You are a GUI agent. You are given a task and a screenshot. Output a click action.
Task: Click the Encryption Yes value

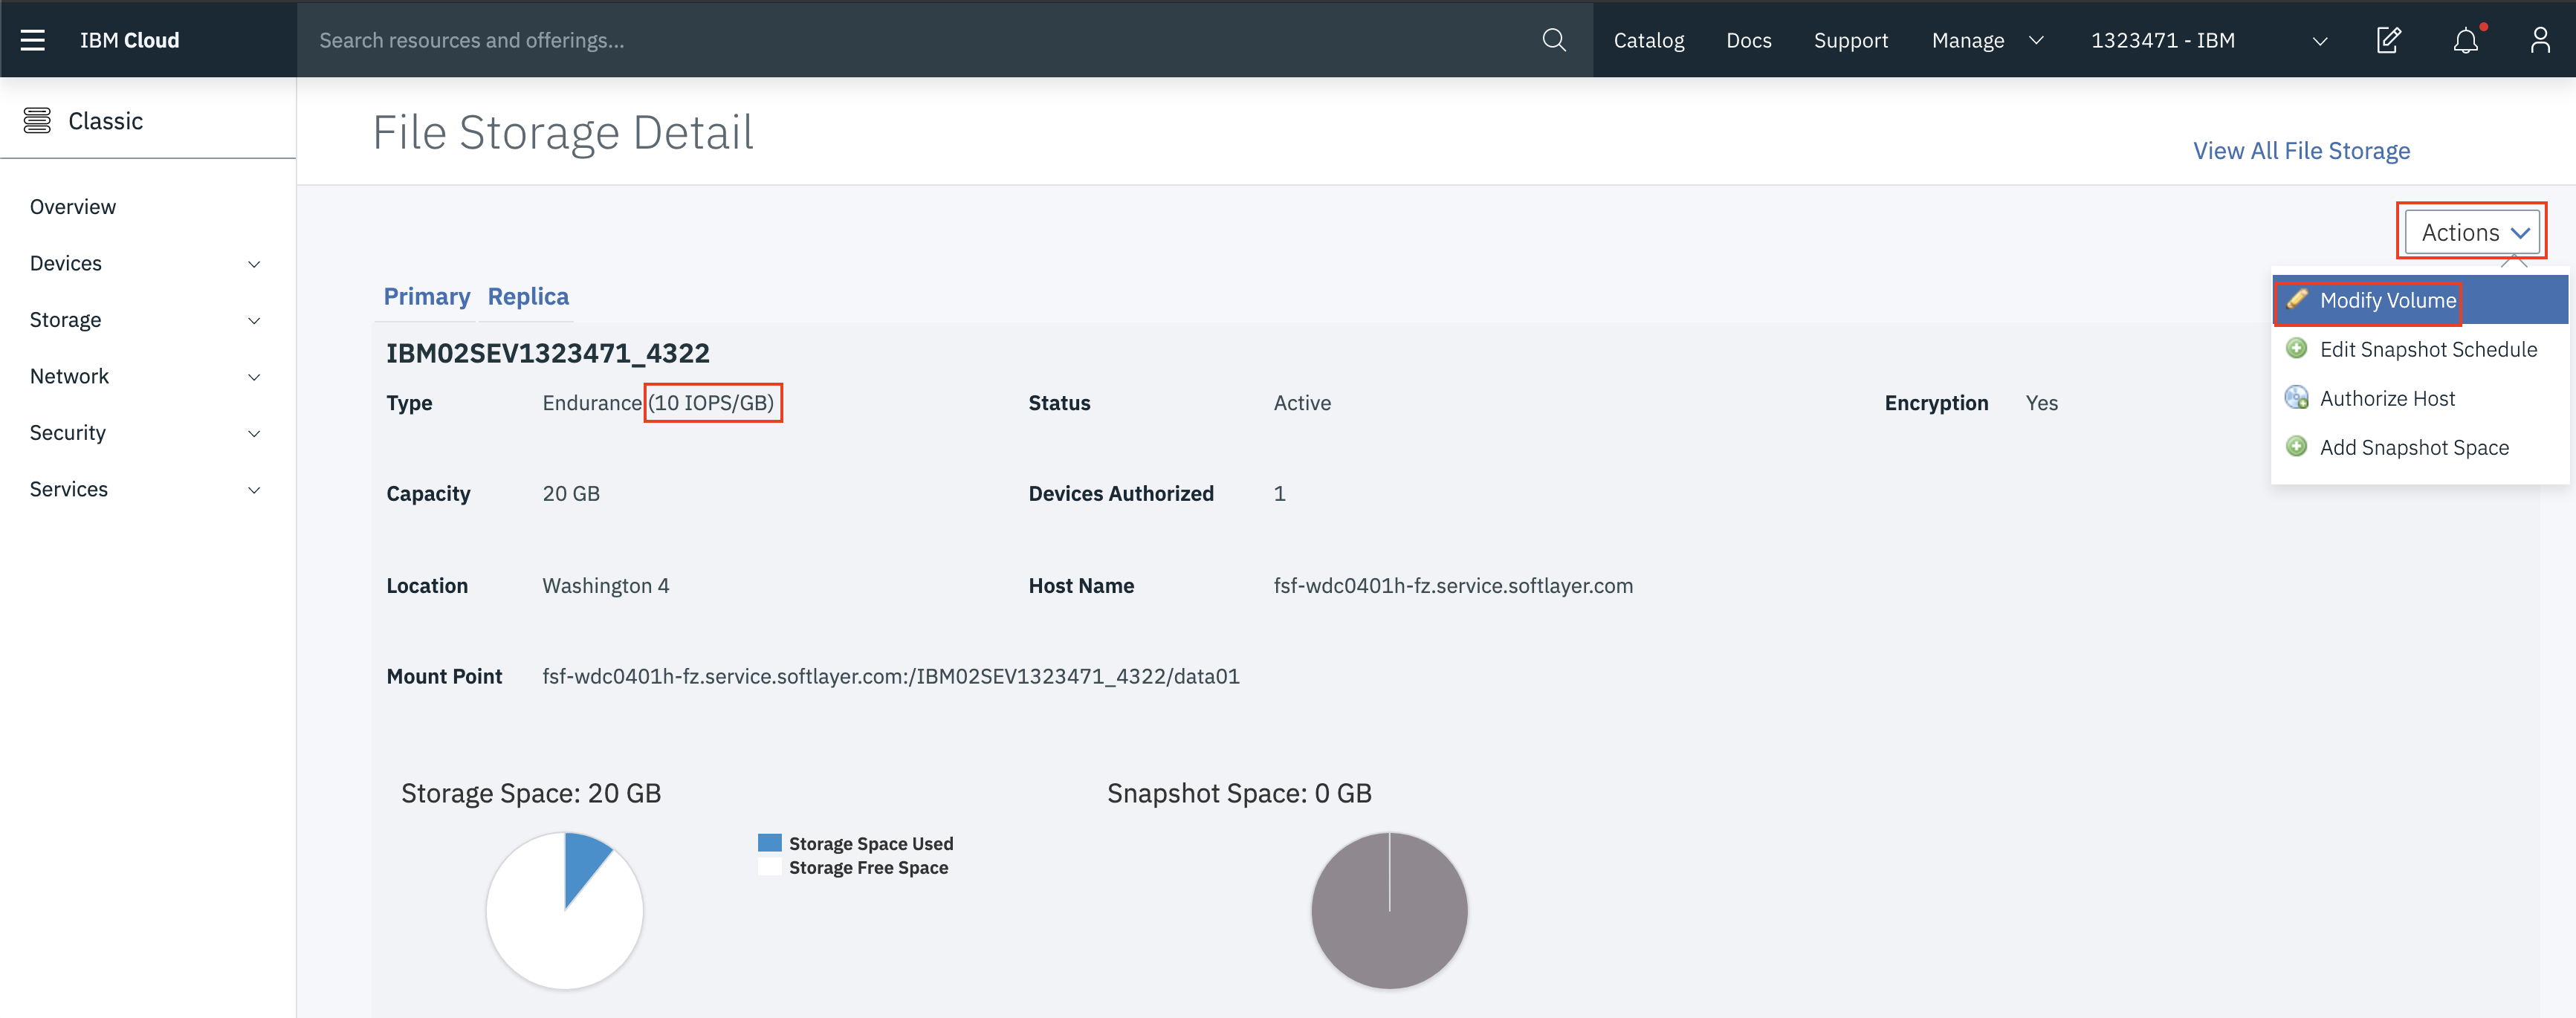[x=2041, y=403]
